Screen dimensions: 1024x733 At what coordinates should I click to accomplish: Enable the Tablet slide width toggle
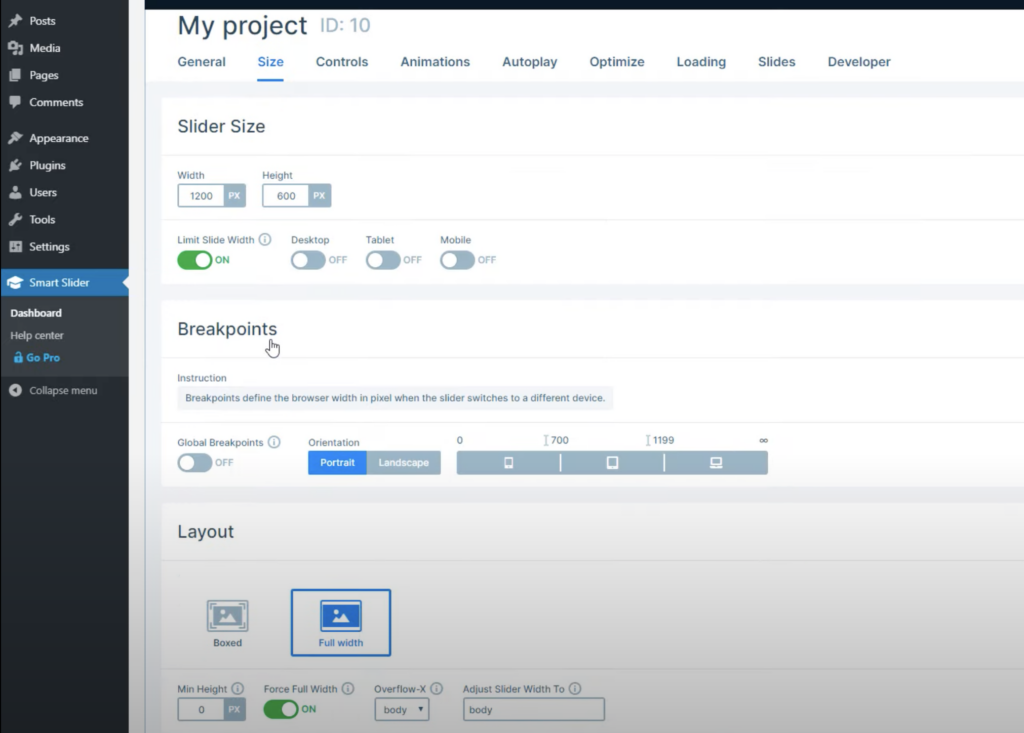382,260
